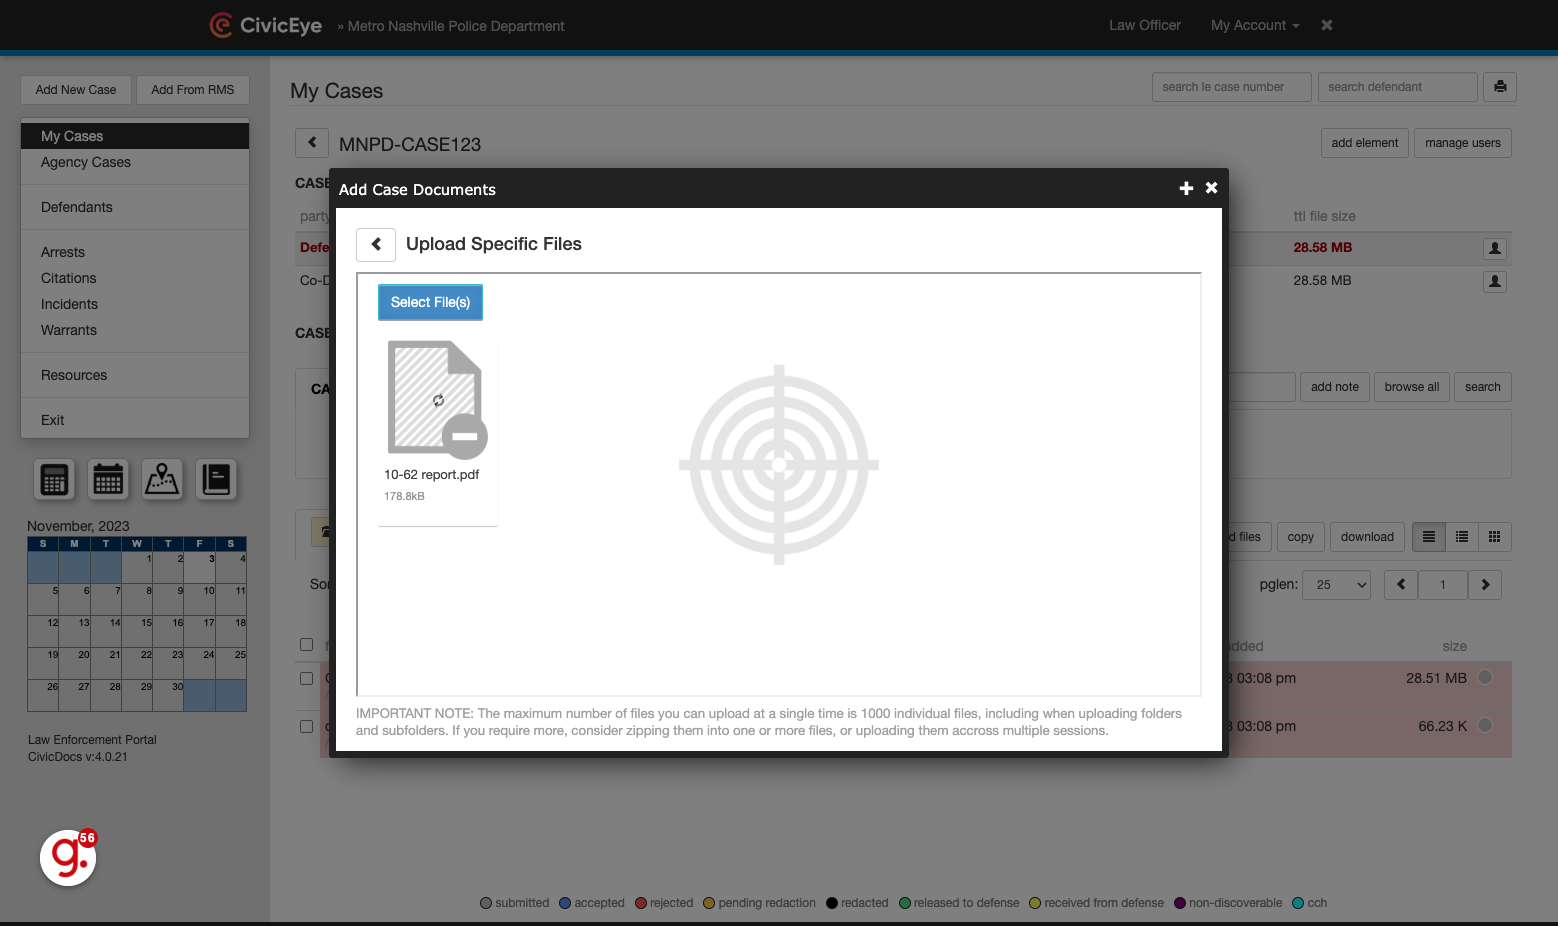Click the page number field showing 1
The width and height of the screenshot is (1558, 926).
[1443, 585]
